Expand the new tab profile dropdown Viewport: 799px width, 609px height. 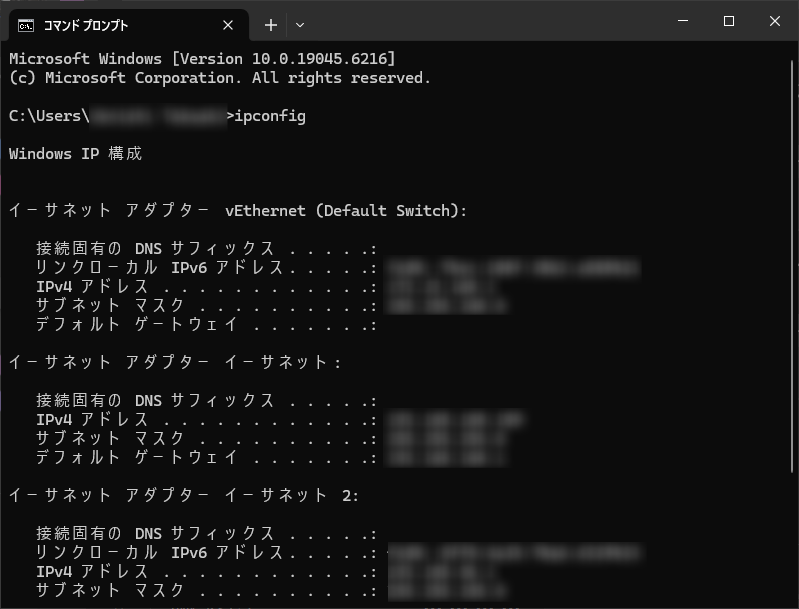[x=300, y=25]
